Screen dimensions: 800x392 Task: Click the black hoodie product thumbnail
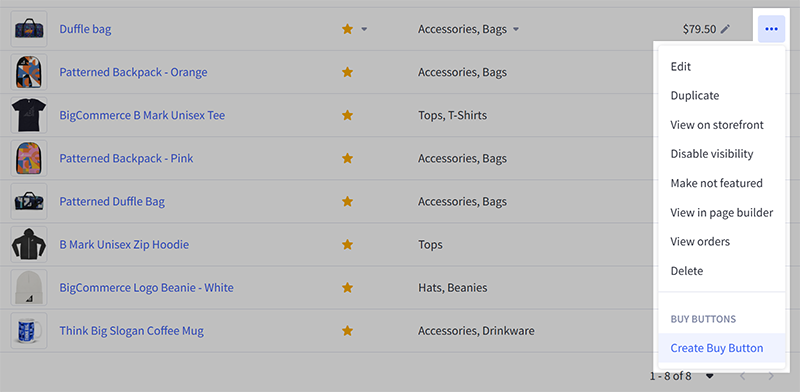(29, 244)
